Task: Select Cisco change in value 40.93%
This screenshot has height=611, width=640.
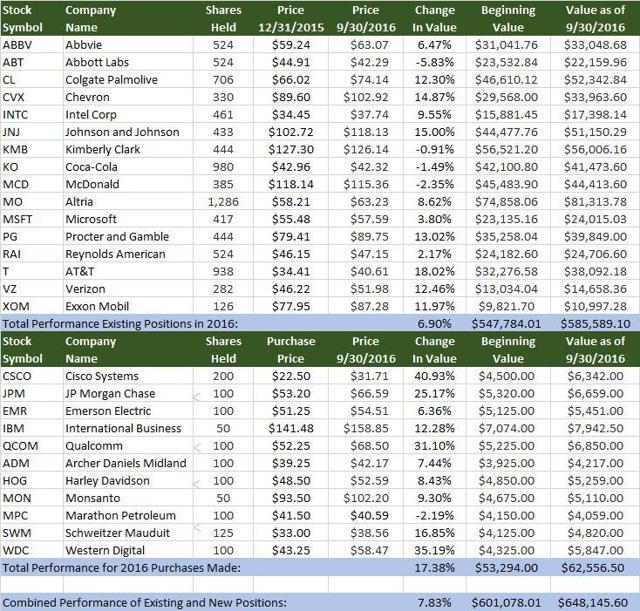Action: click(435, 376)
